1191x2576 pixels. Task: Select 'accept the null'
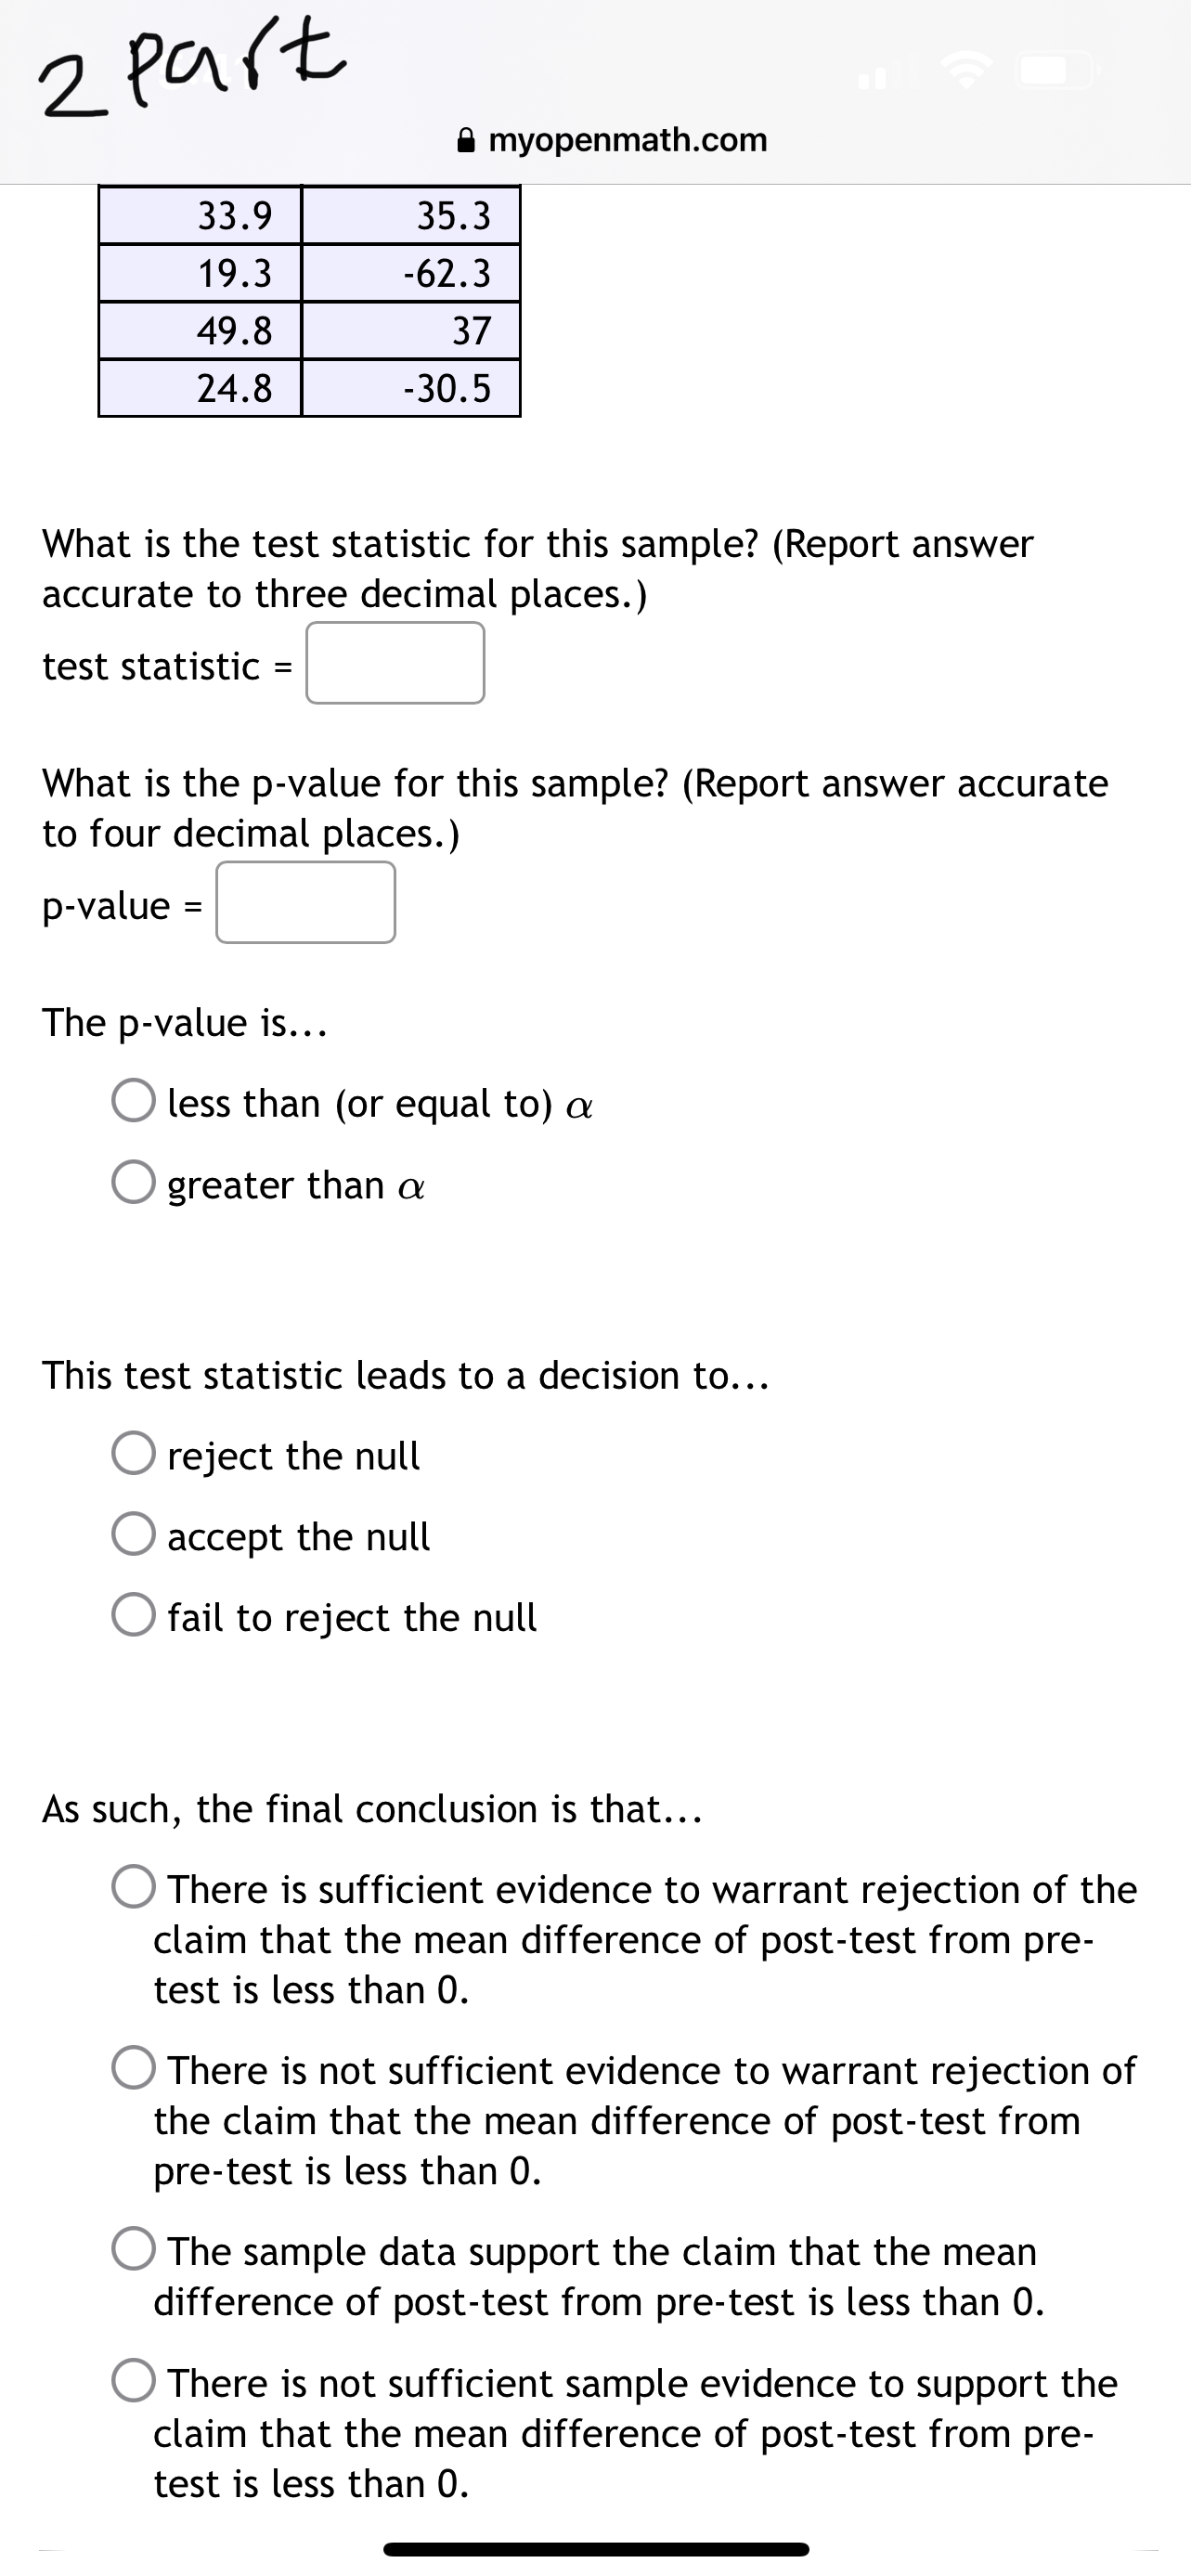pos(133,1537)
